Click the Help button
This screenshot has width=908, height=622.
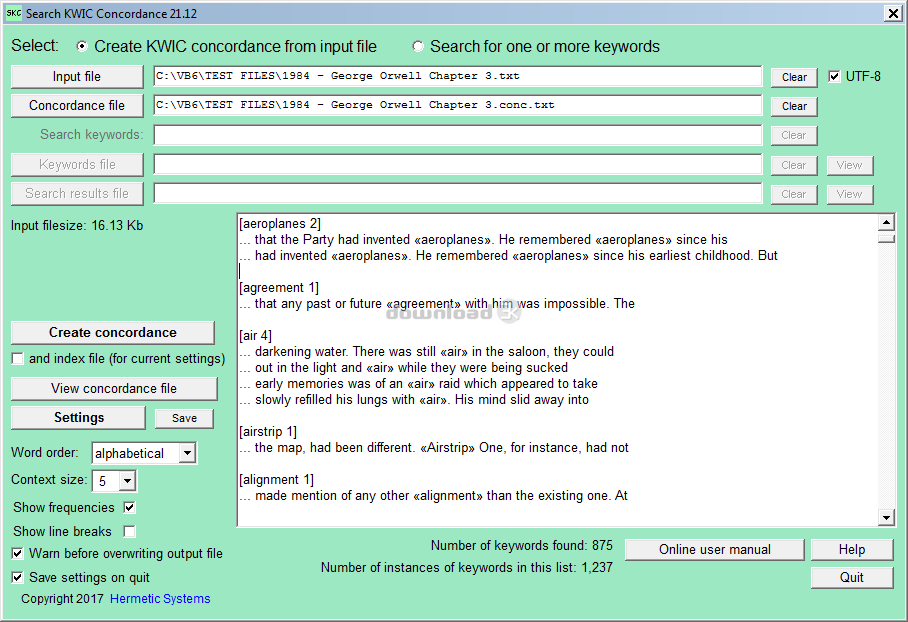point(852,550)
